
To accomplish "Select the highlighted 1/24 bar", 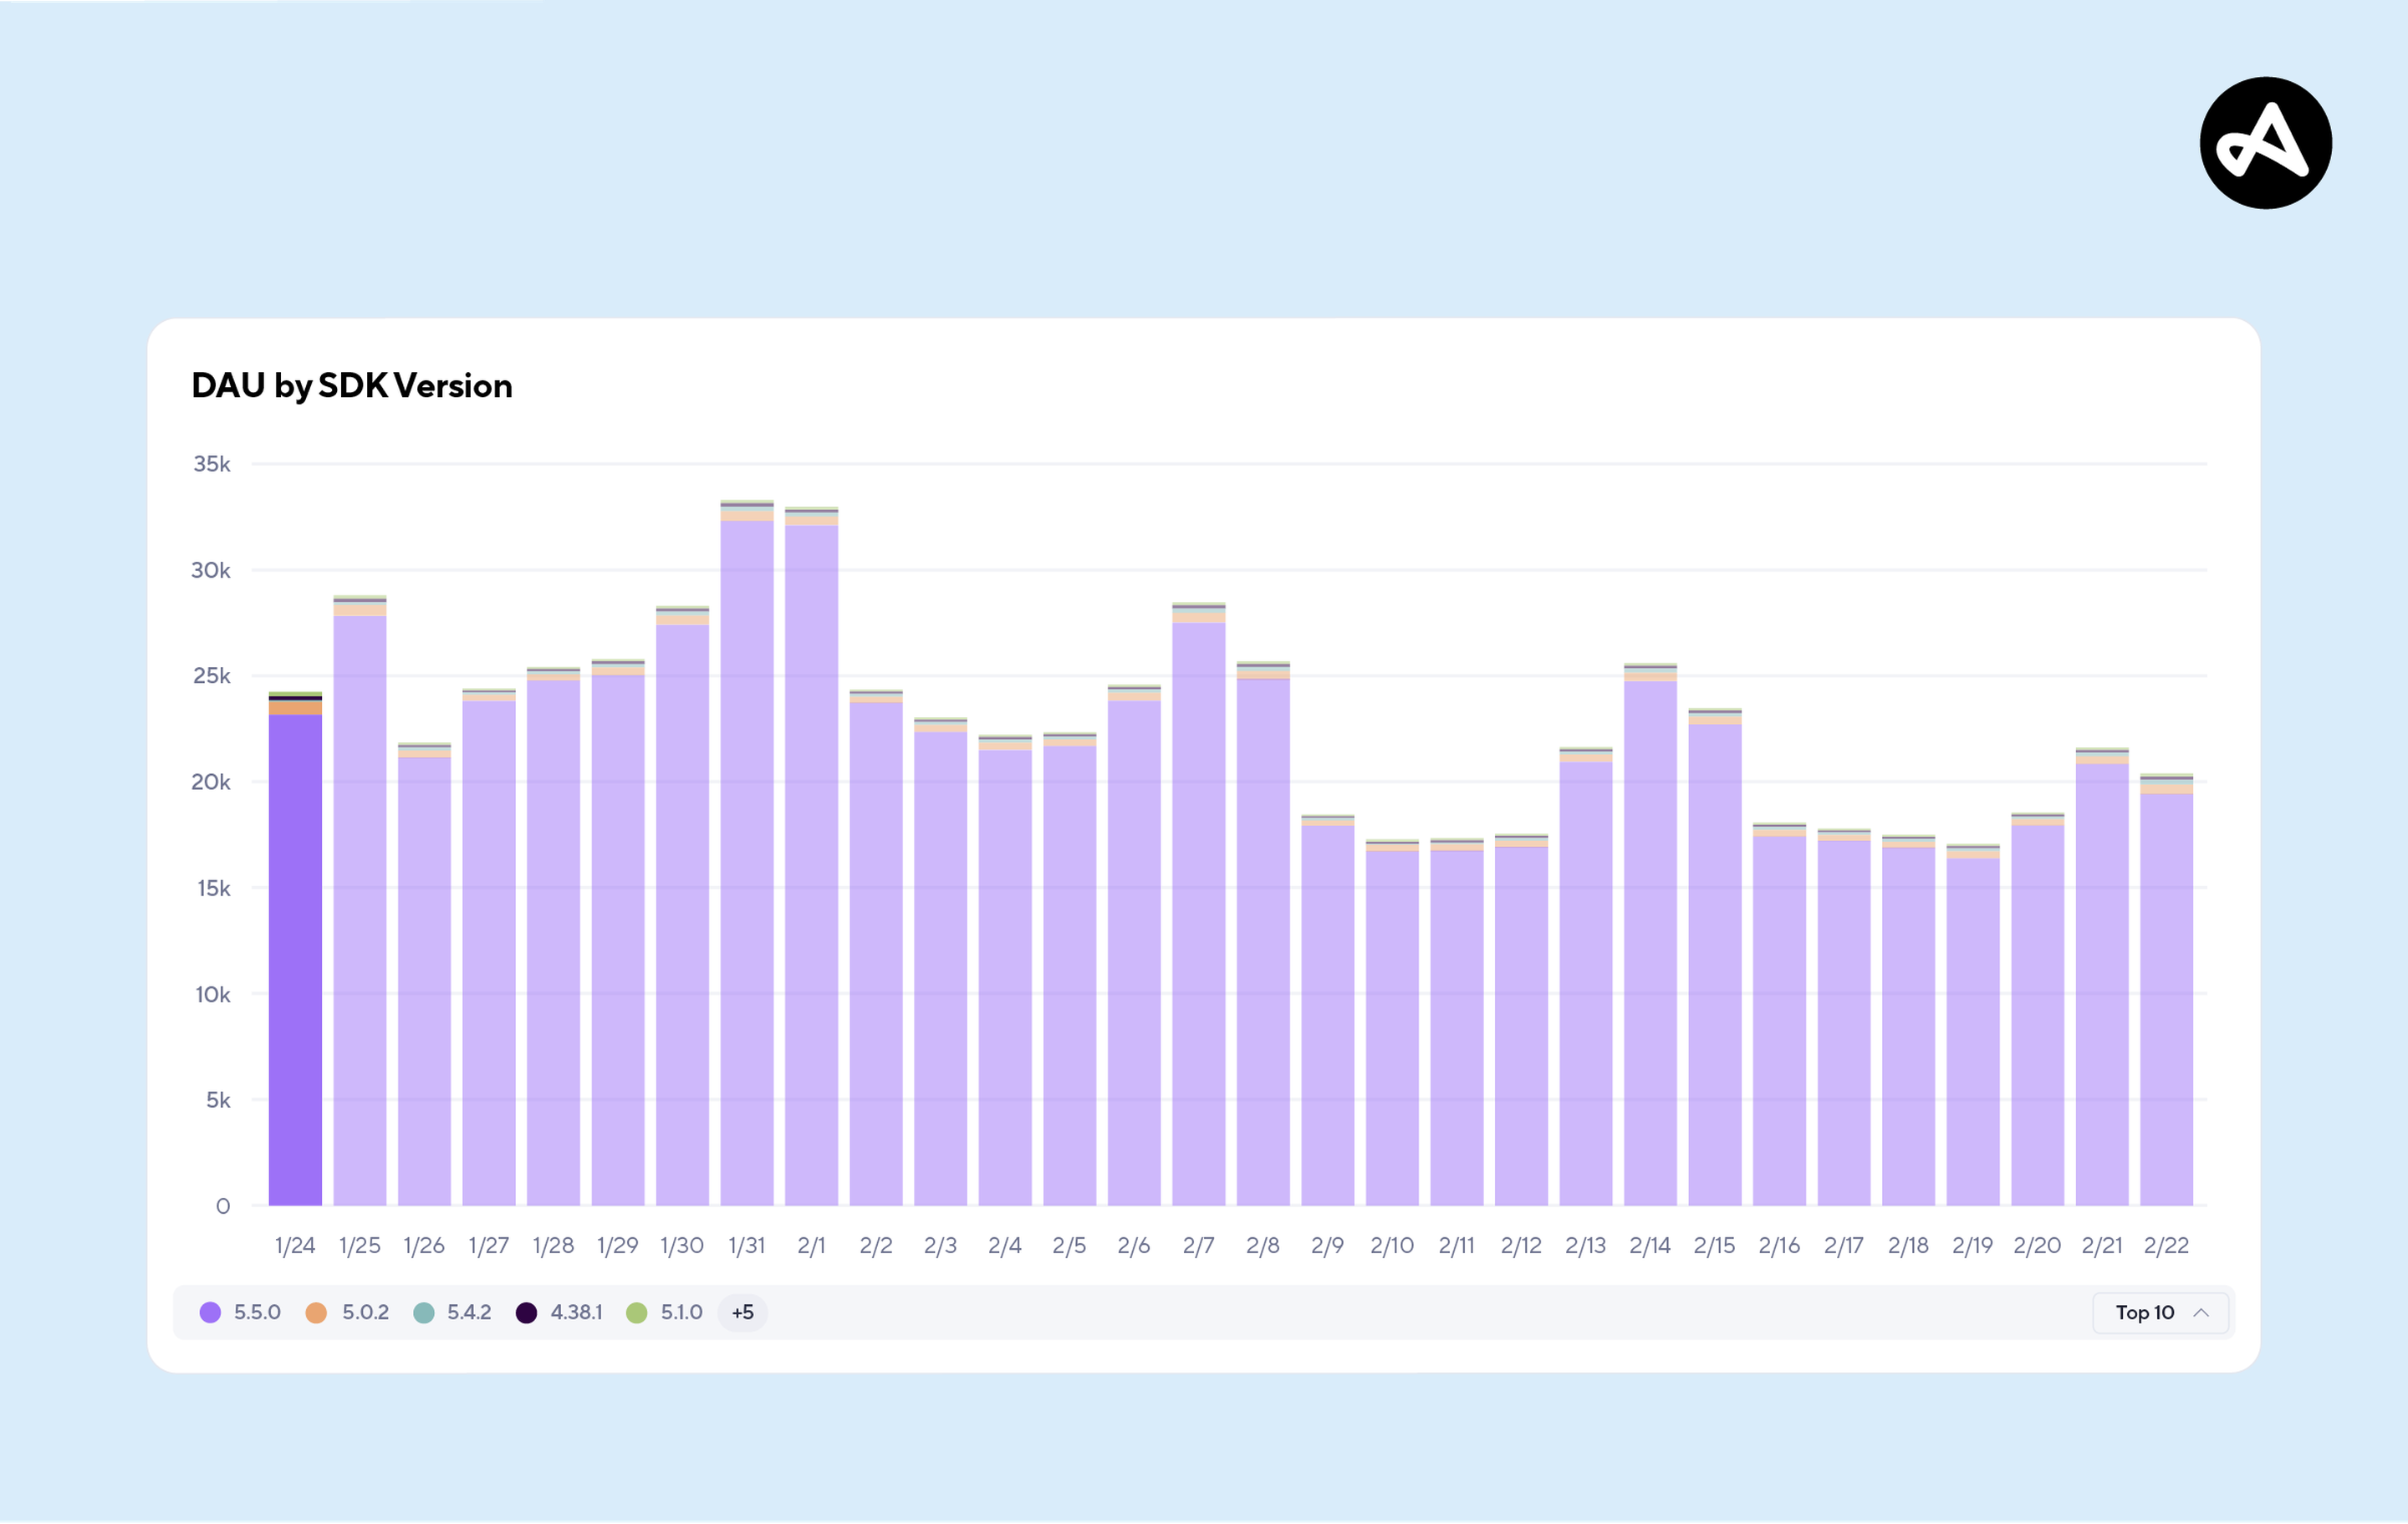I will (x=295, y=948).
